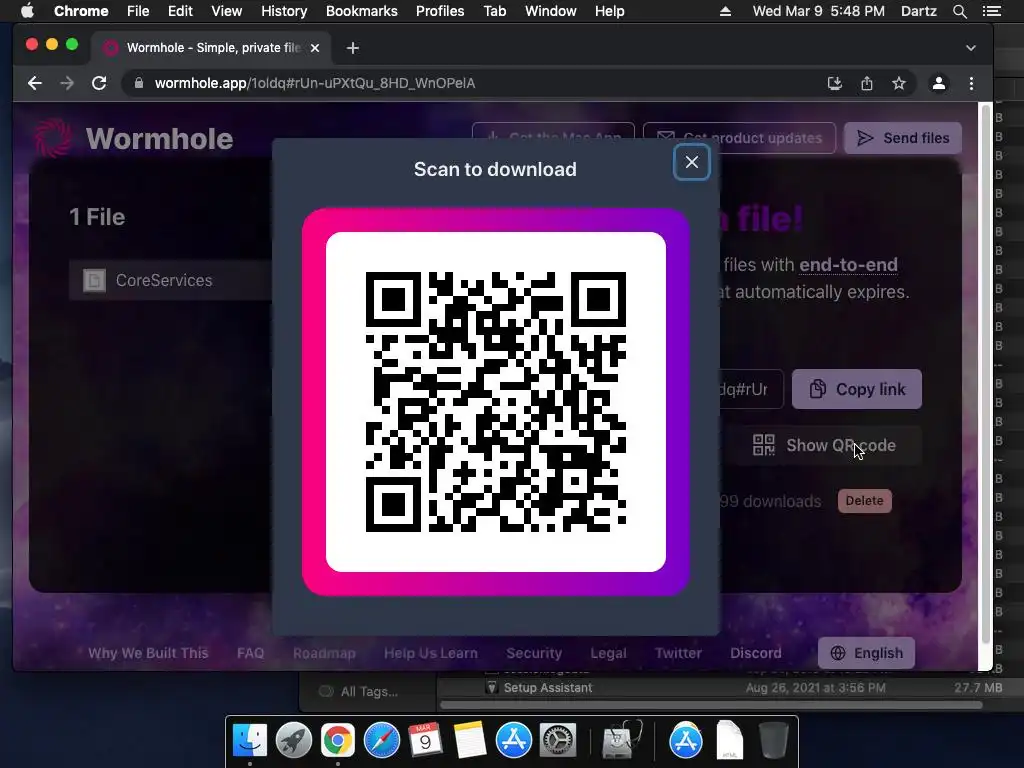Viewport: 1024px width, 768px height.
Task: Open the History menu
Action: coord(284,11)
